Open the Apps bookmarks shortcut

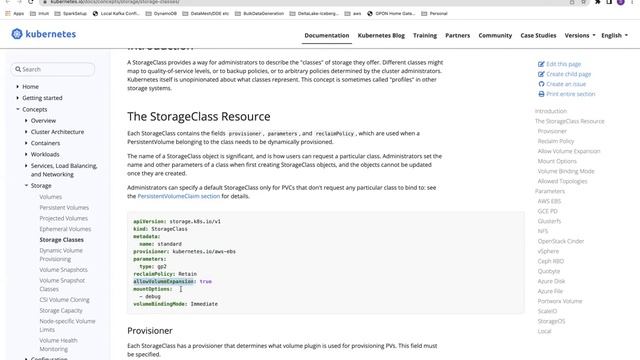(x=14, y=13)
